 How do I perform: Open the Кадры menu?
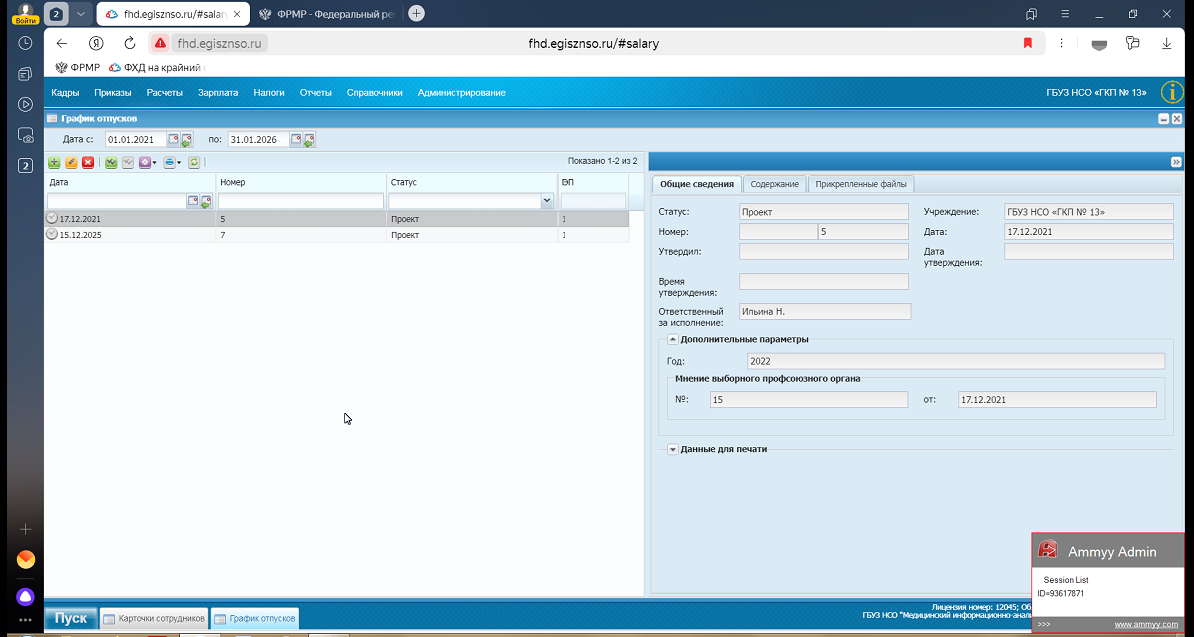point(65,93)
